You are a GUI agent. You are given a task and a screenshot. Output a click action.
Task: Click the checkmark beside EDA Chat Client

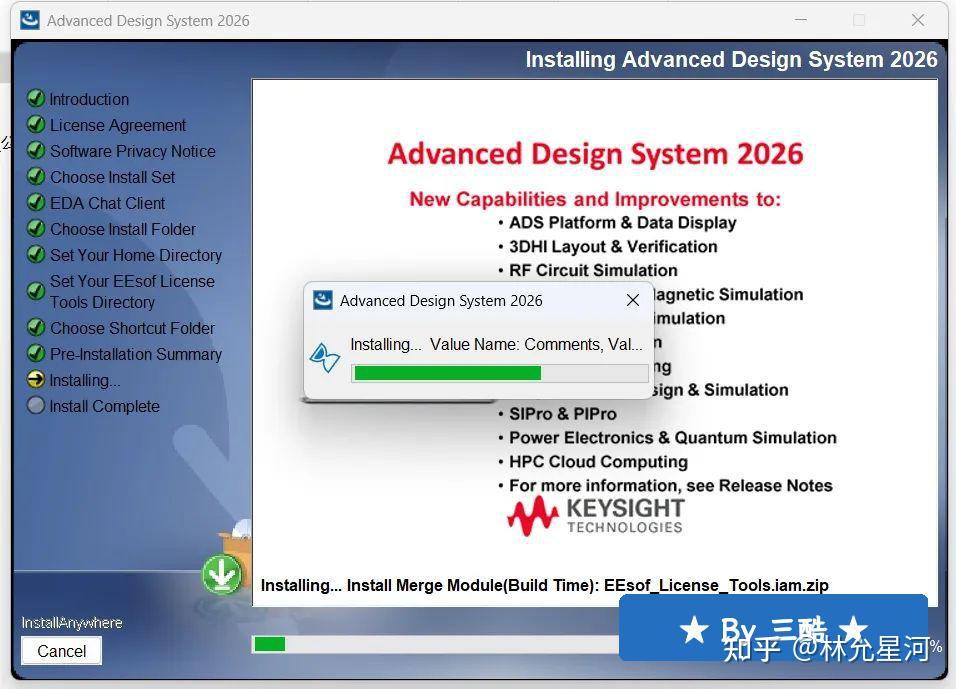36,203
